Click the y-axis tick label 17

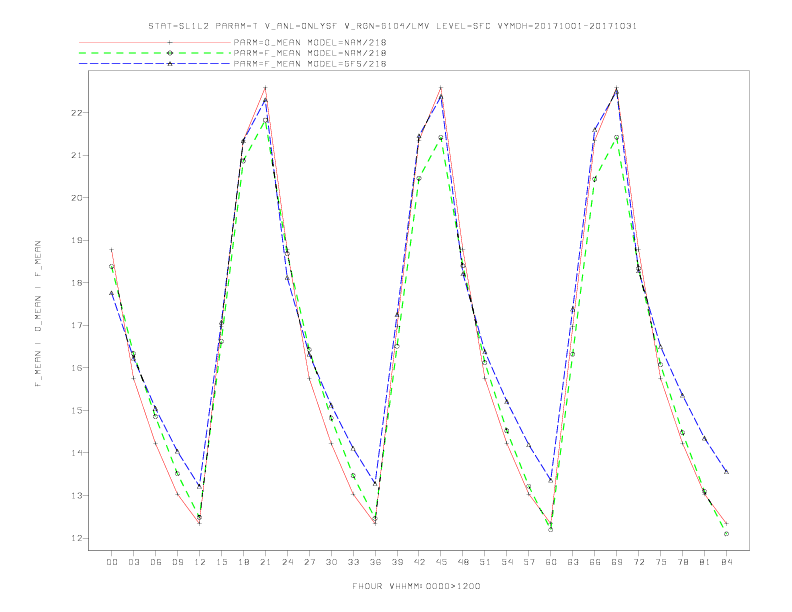point(77,325)
